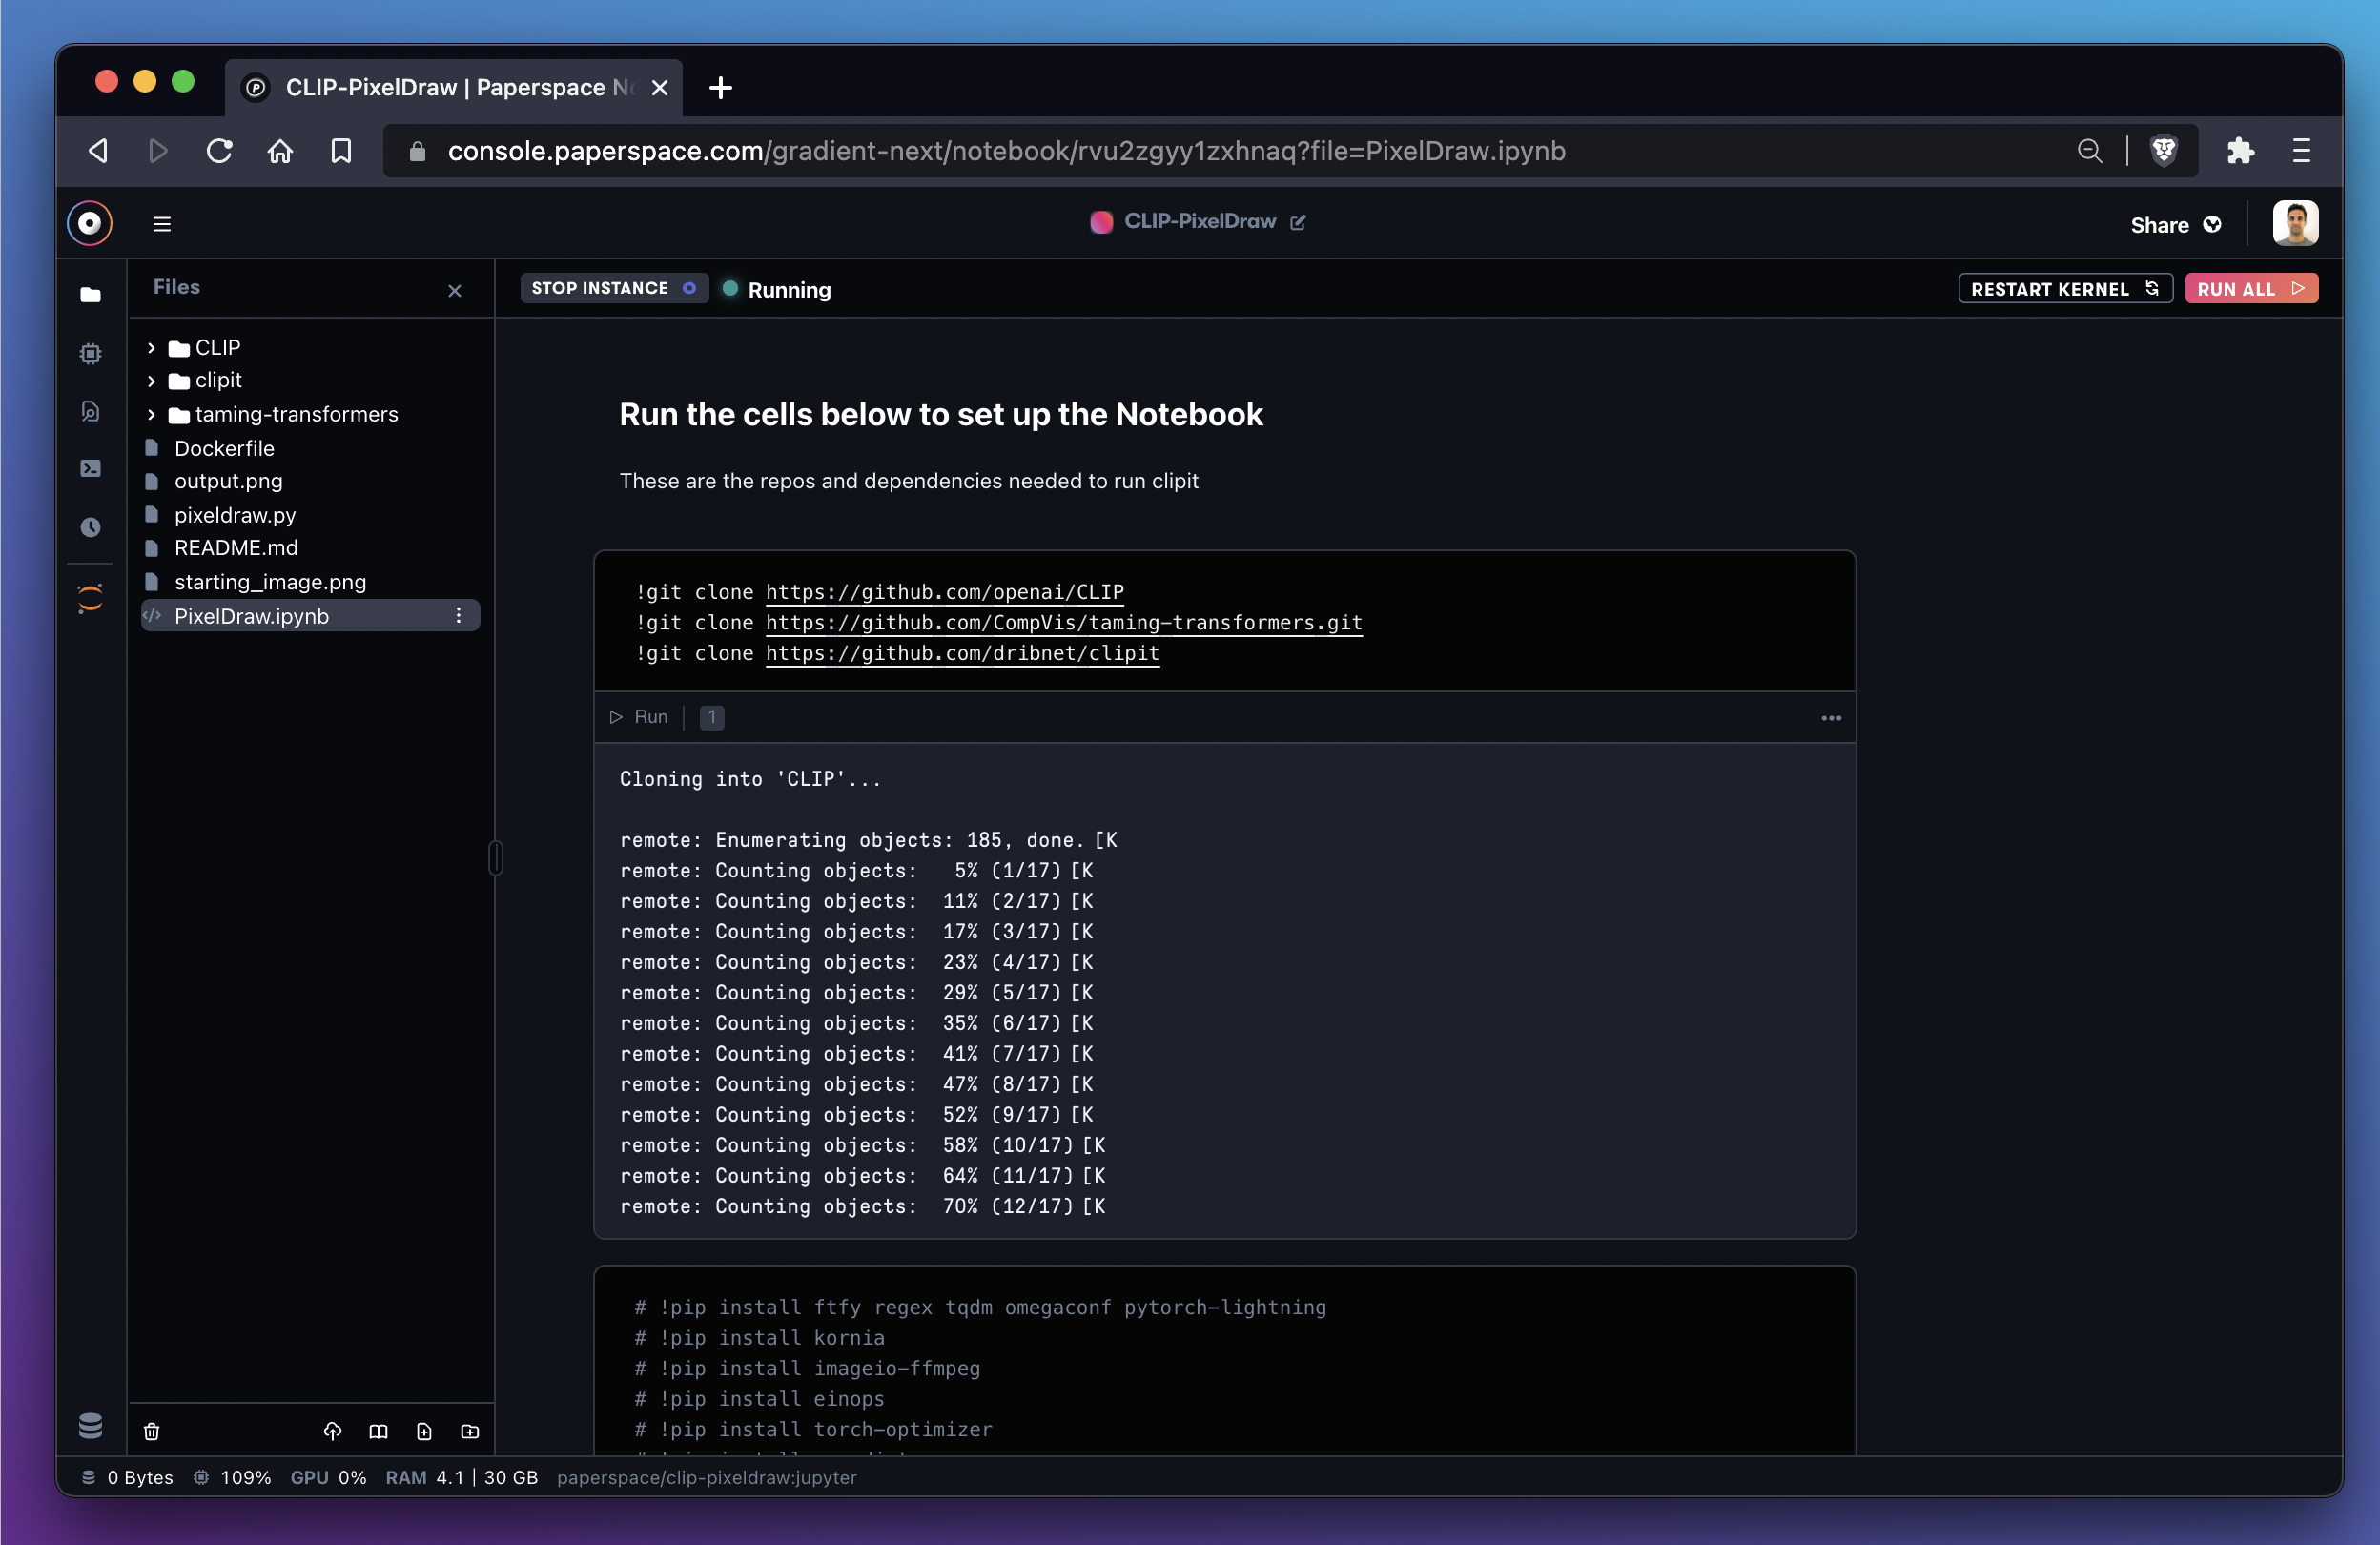This screenshot has width=2380, height=1545.
Task: Open PixelDraw.ipynb three-dot options
Action: click(x=459, y=616)
